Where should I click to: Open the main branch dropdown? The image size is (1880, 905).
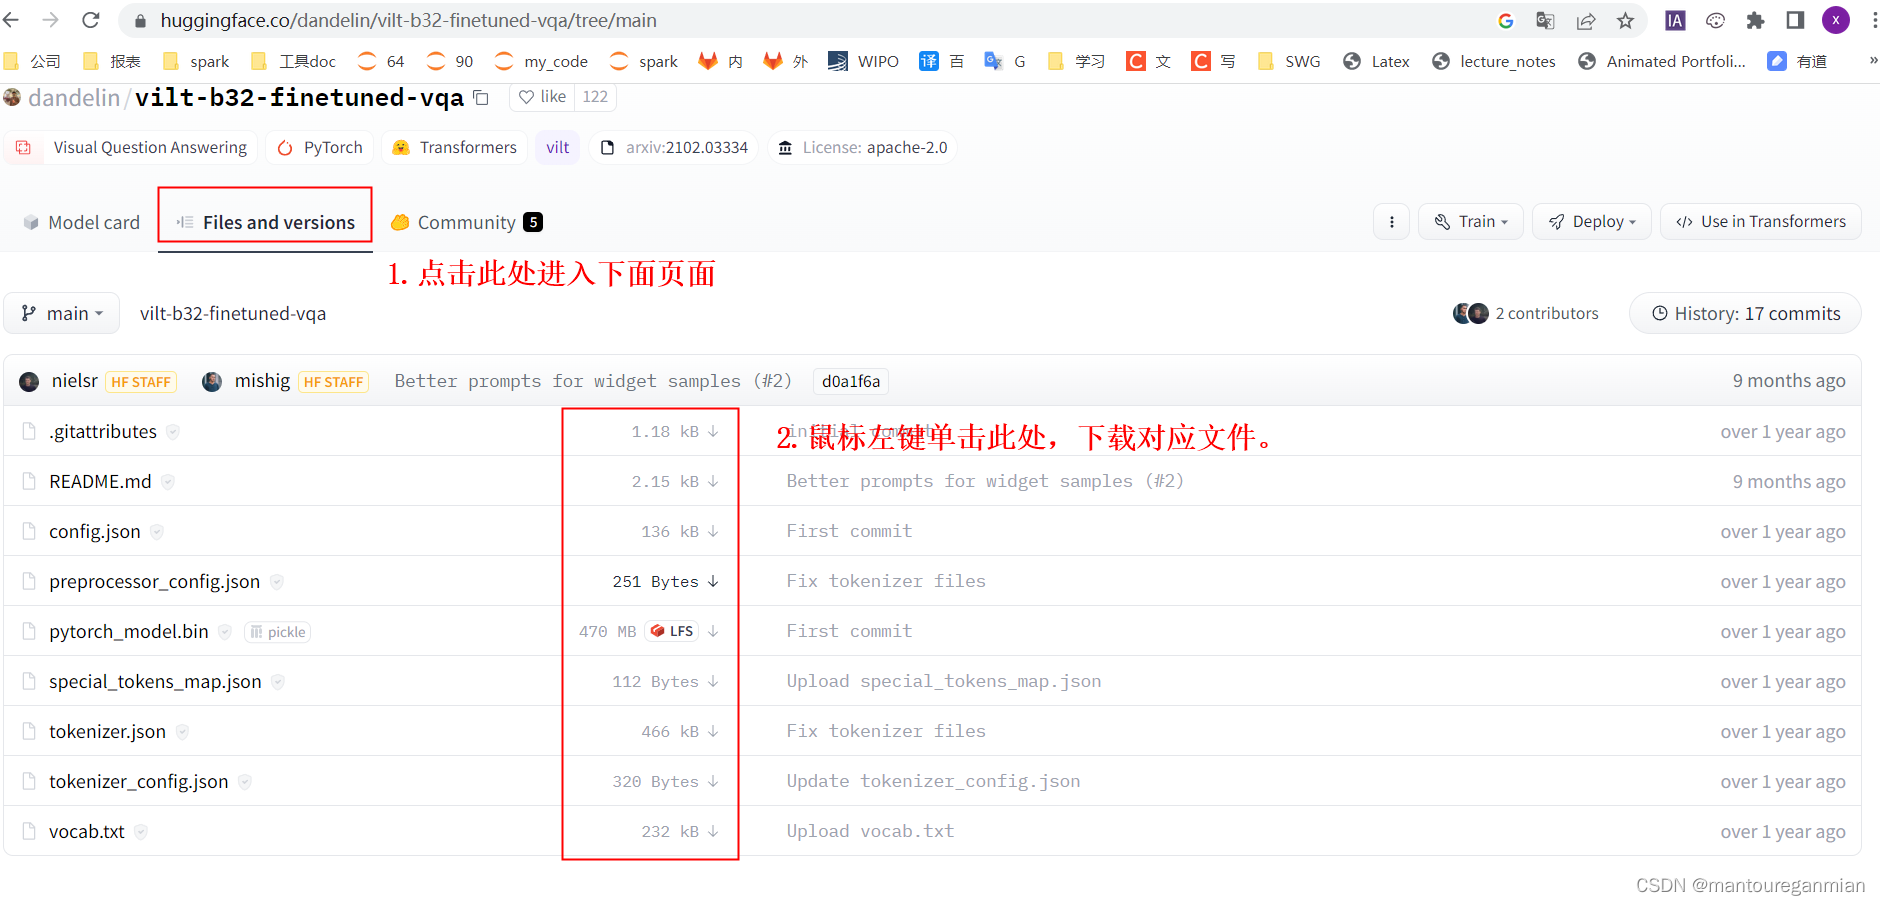[62, 313]
